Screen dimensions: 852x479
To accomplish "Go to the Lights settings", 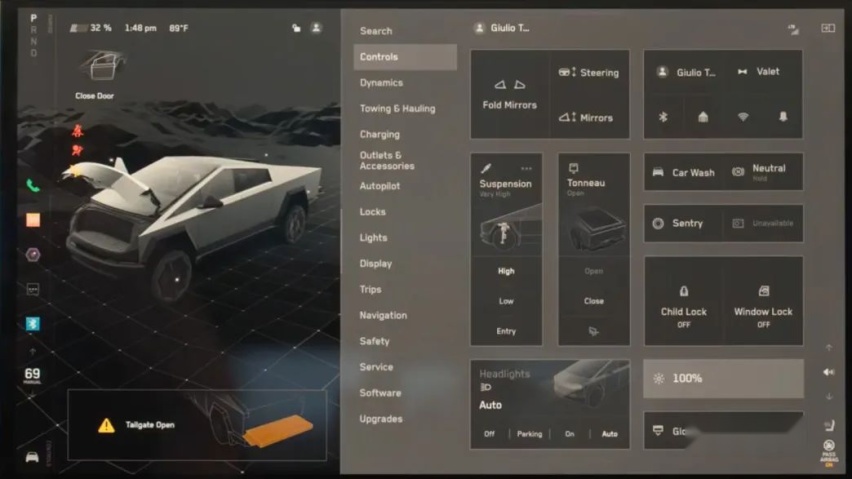I will coord(373,238).
